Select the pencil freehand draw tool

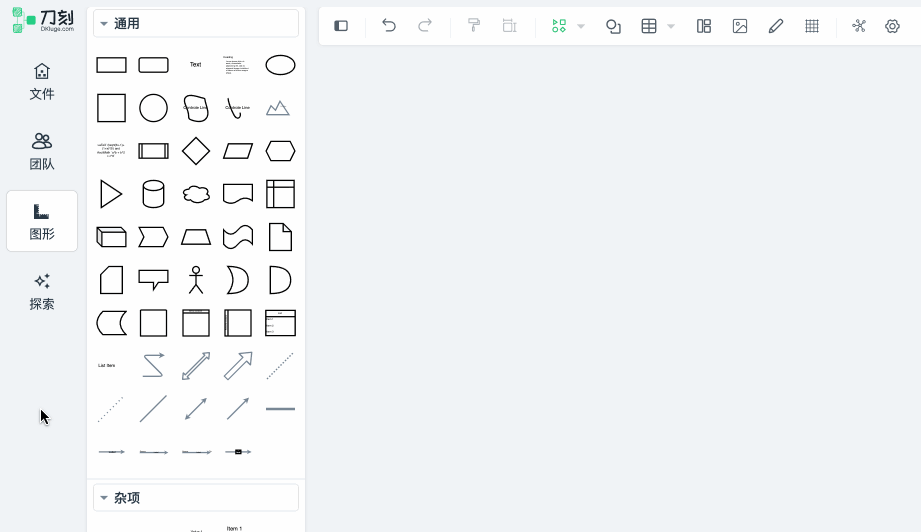(776, 26)
